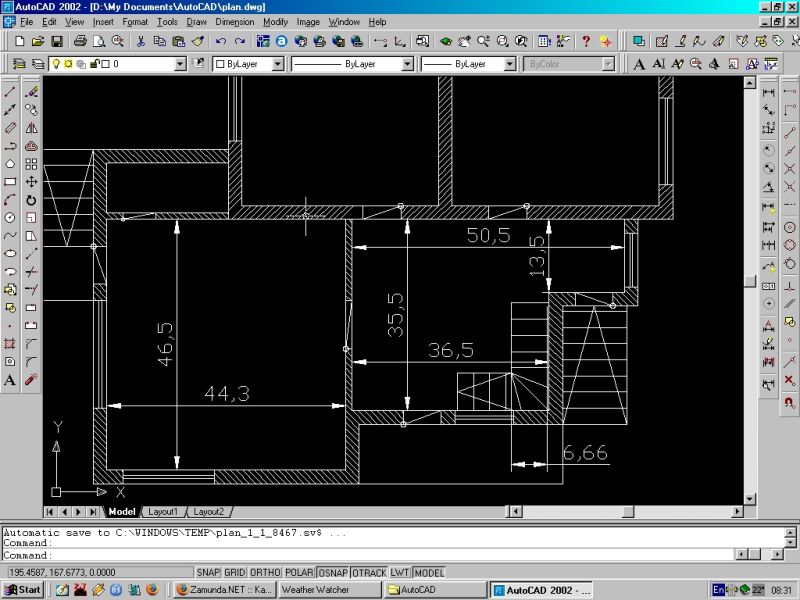Click the Save icon in the toolbar
This screenshot has height=600, width=800.
pyautogui.click(x=57, y=41)
